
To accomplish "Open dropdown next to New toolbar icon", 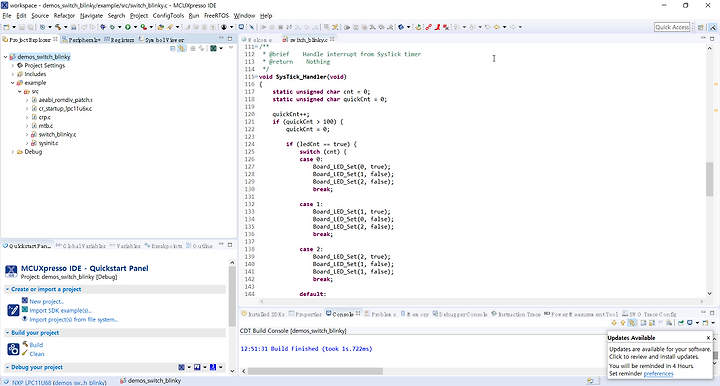I will [13, 27].
